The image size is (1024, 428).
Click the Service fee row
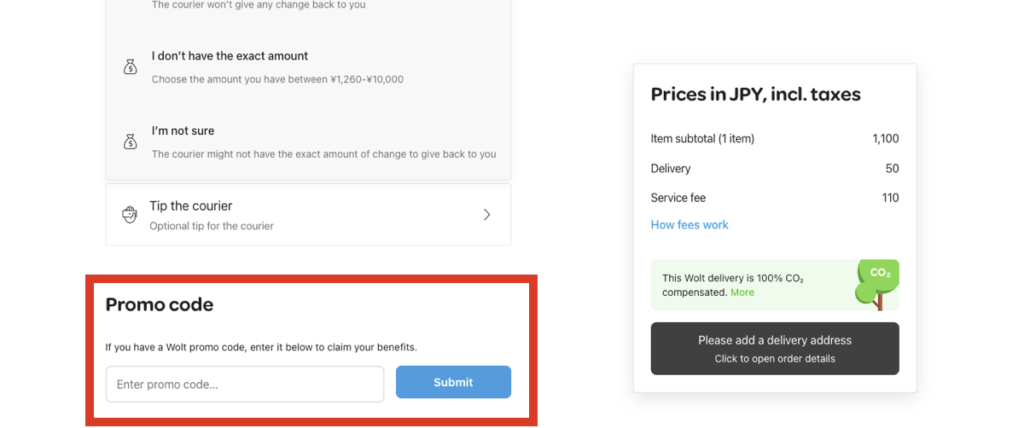pyautogui.click(x=775, y=198)
